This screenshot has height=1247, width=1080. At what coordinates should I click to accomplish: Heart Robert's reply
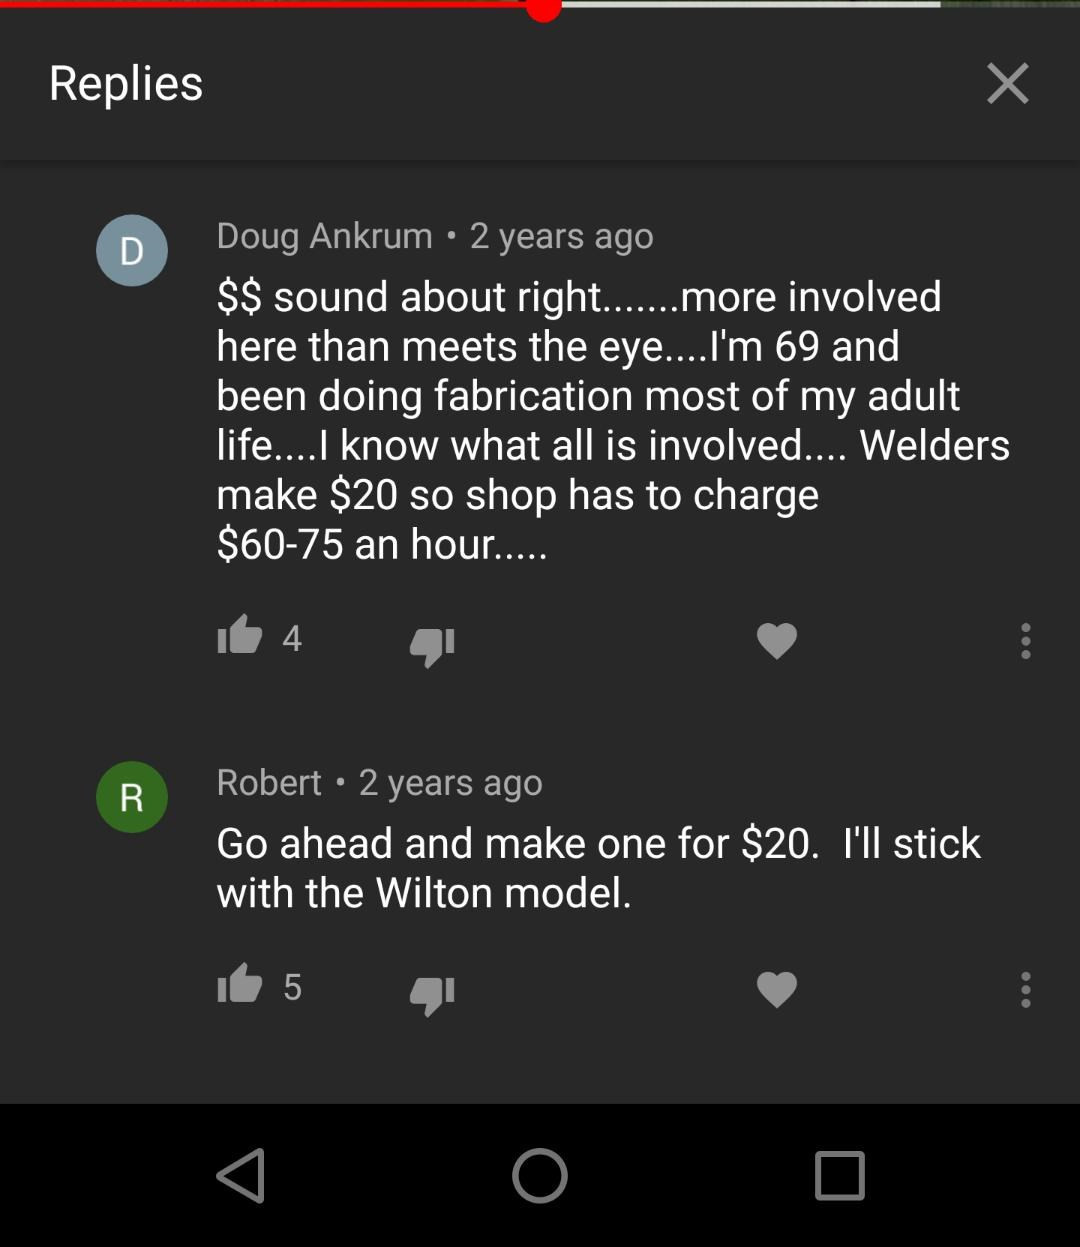(777, 990)
